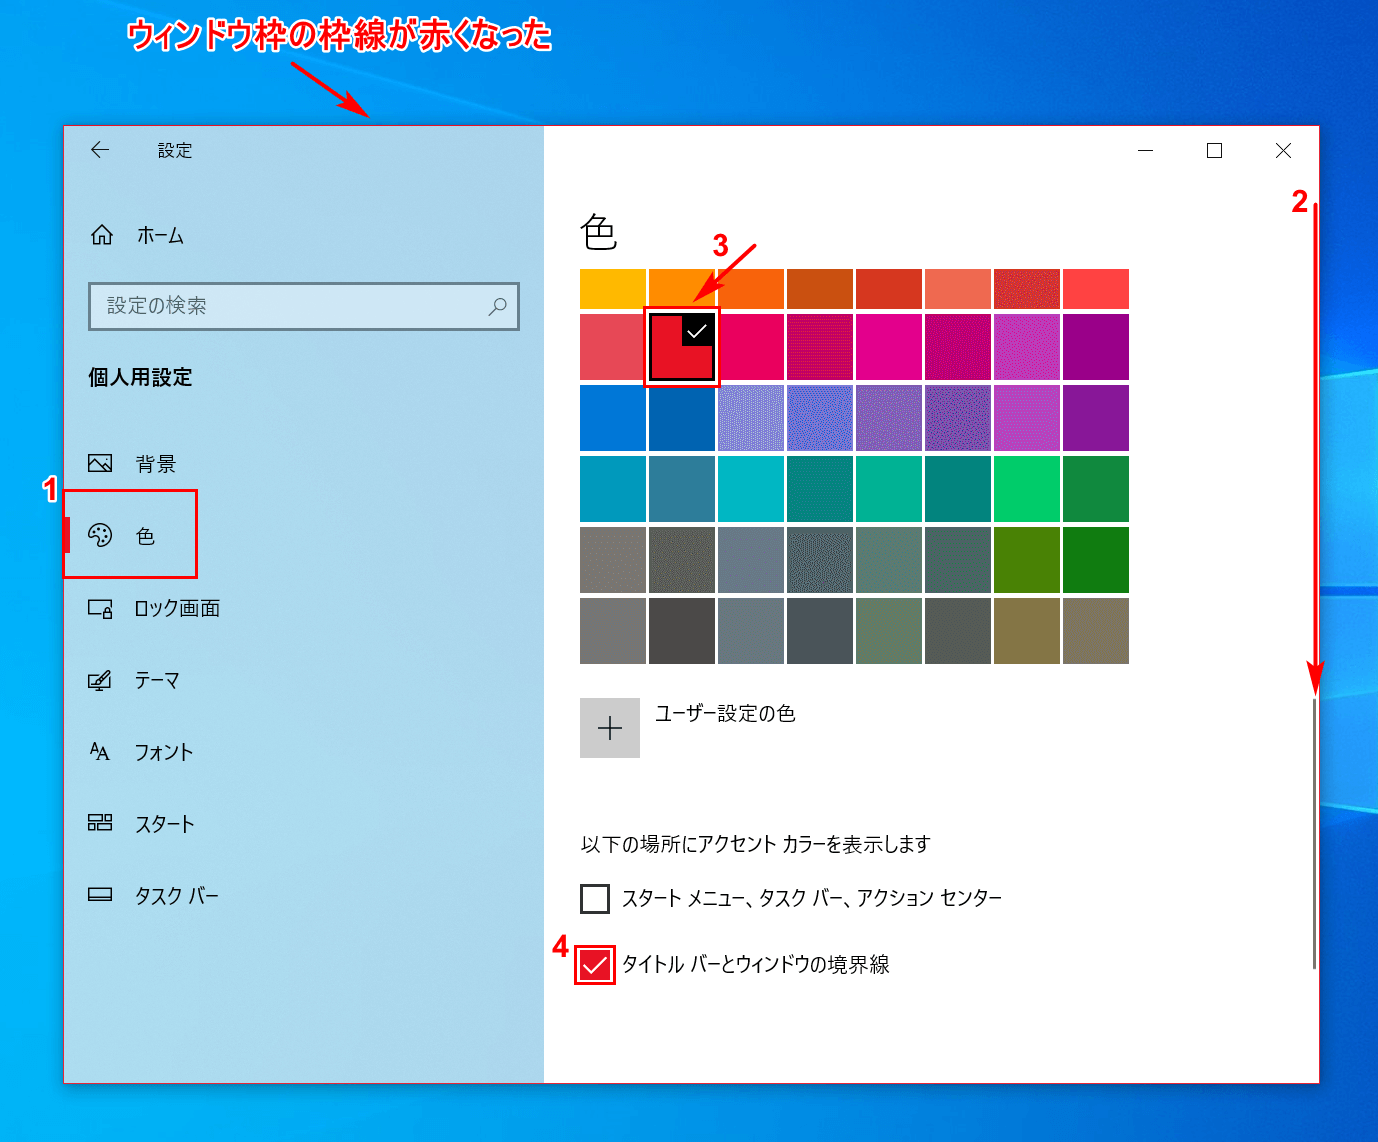This screenshot has height=1142, width=1378.
Task: Click the back arrow in Settings header
Action: pyautogui.click(x=100, y=150)
